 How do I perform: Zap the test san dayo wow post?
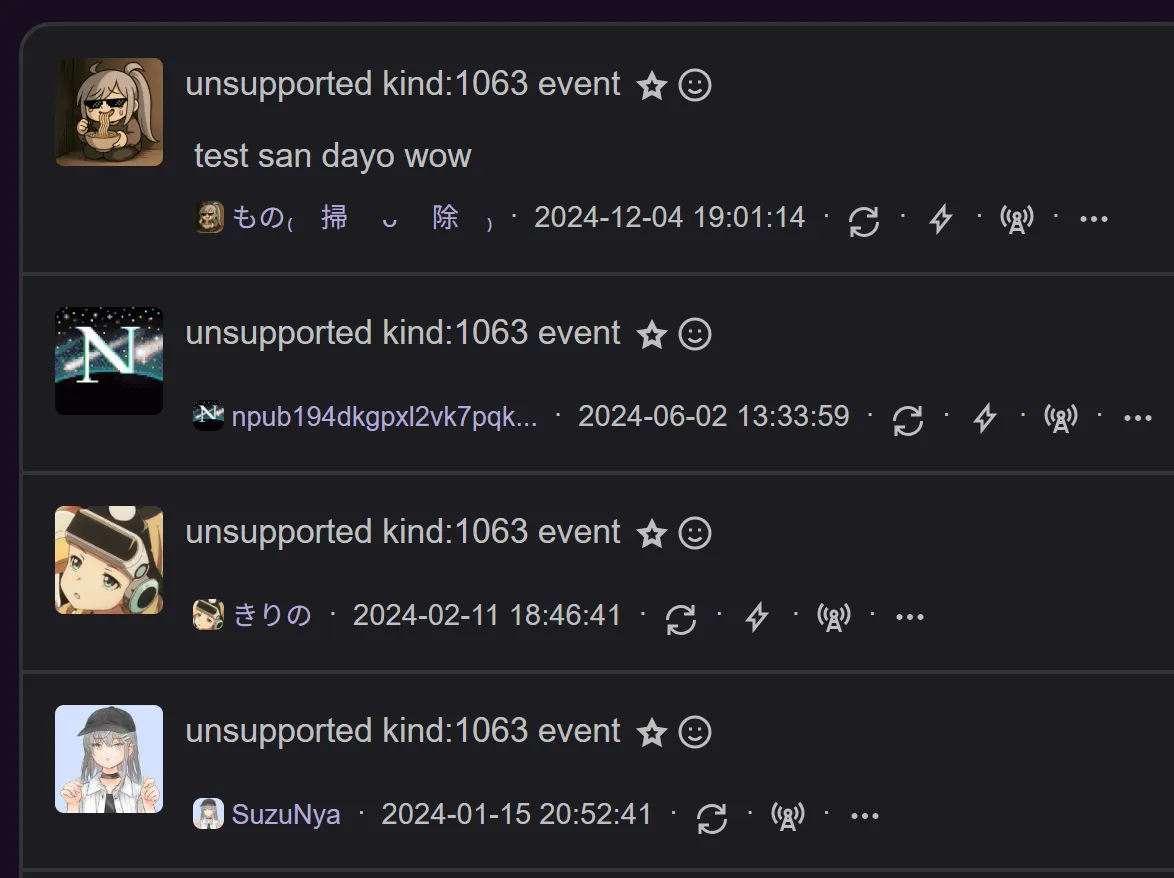point(941,219)
